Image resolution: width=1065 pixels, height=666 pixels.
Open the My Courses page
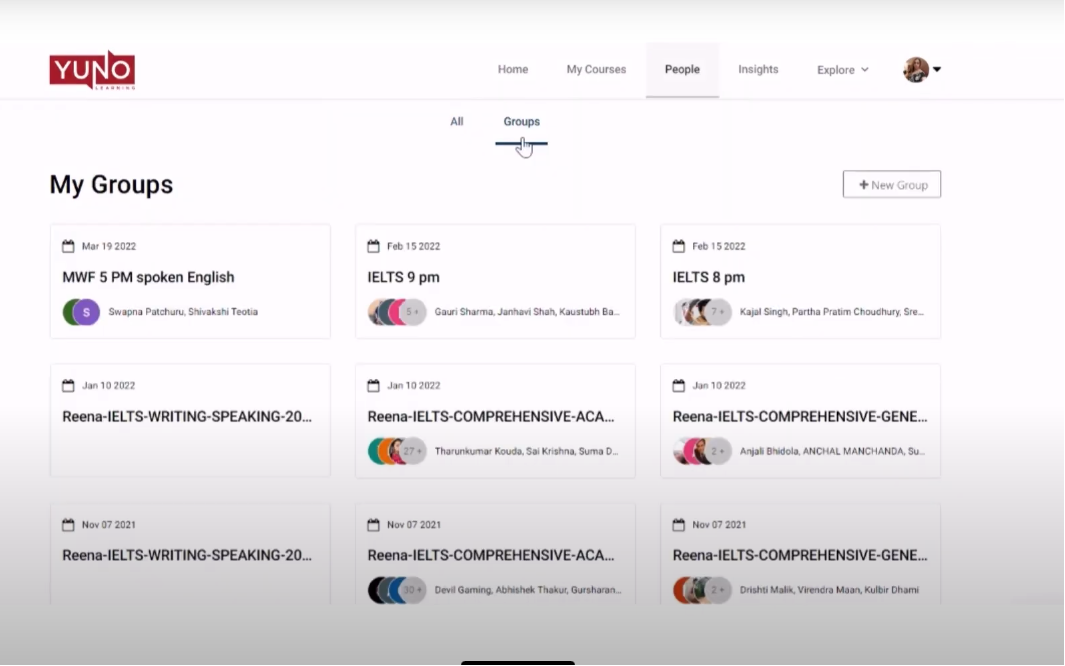[x=596, y=70]
